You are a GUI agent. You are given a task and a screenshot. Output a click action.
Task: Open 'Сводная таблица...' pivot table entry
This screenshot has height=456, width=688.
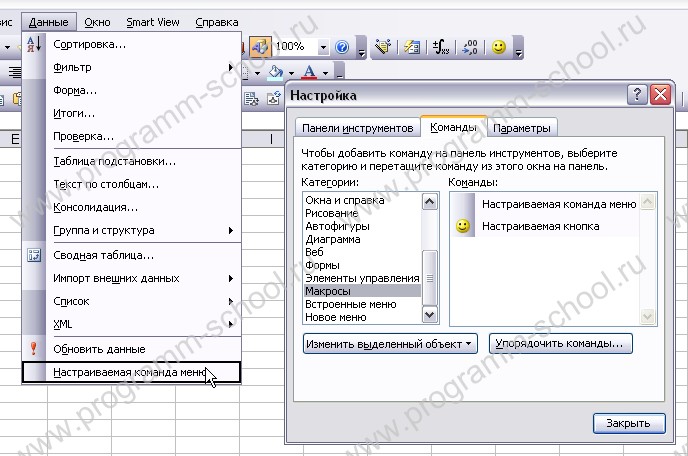103,255
